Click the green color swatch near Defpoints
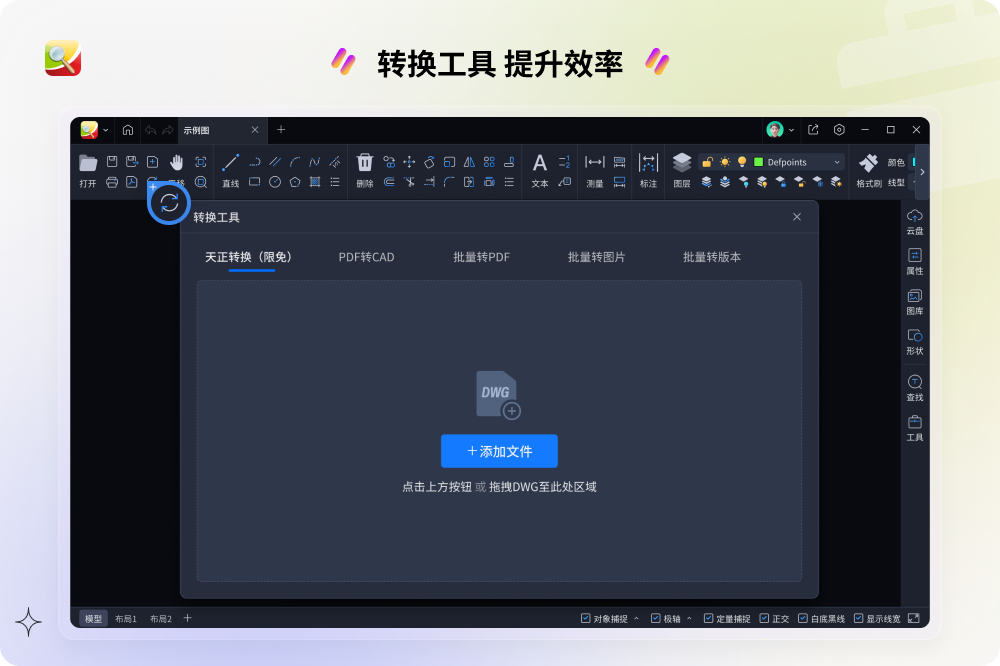 [757, 161]
